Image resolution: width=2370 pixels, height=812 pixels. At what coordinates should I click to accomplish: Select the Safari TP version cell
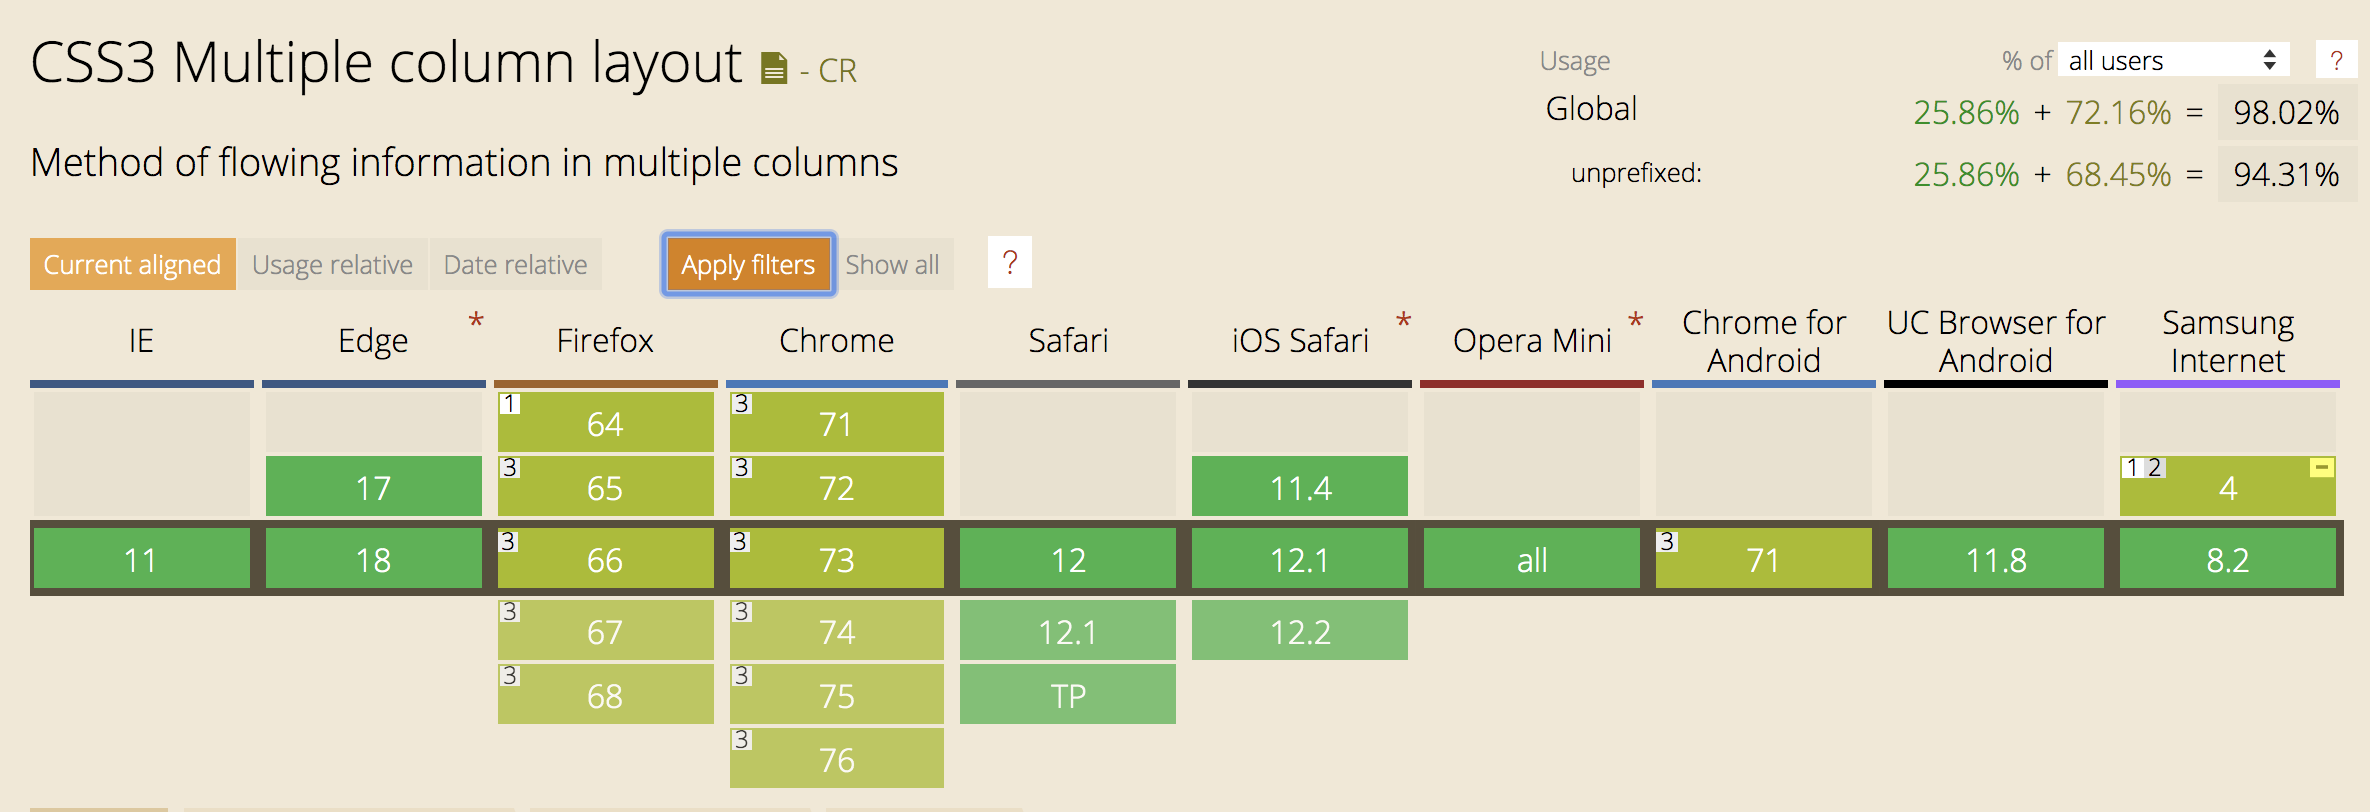tap(1067, 695)
